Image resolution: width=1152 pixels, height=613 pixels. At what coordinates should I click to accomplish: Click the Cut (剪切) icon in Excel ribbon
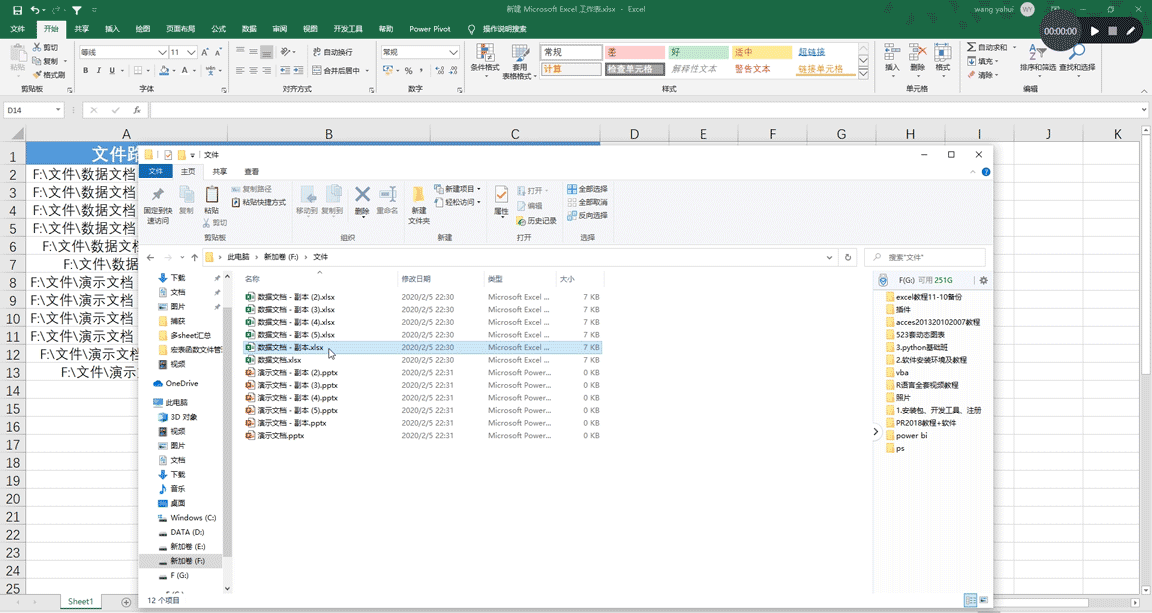point(37,47)
